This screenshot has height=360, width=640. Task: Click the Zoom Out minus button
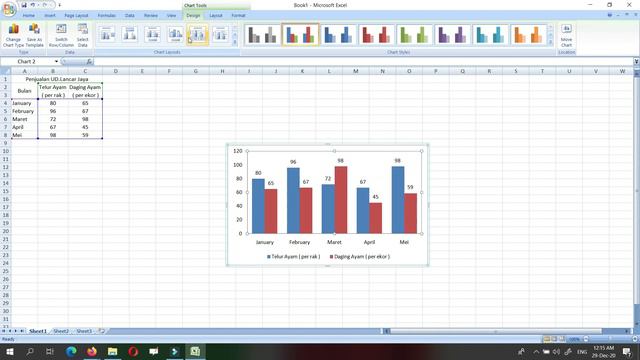pyautogui.click(x=586, y=339)
